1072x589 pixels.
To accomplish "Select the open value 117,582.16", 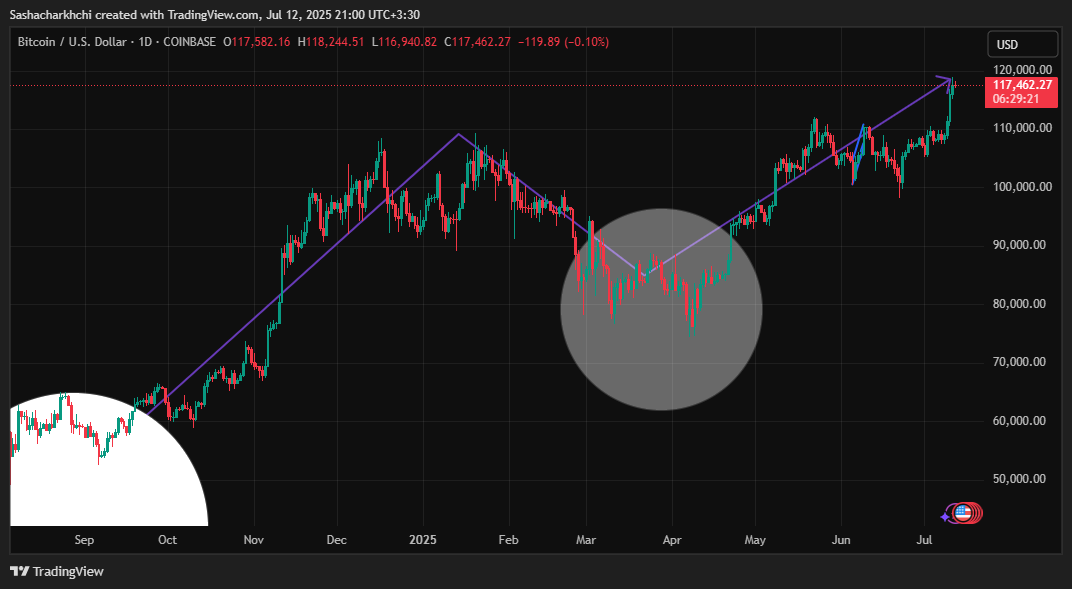I will pyautogui.click(x=260, y=42).
